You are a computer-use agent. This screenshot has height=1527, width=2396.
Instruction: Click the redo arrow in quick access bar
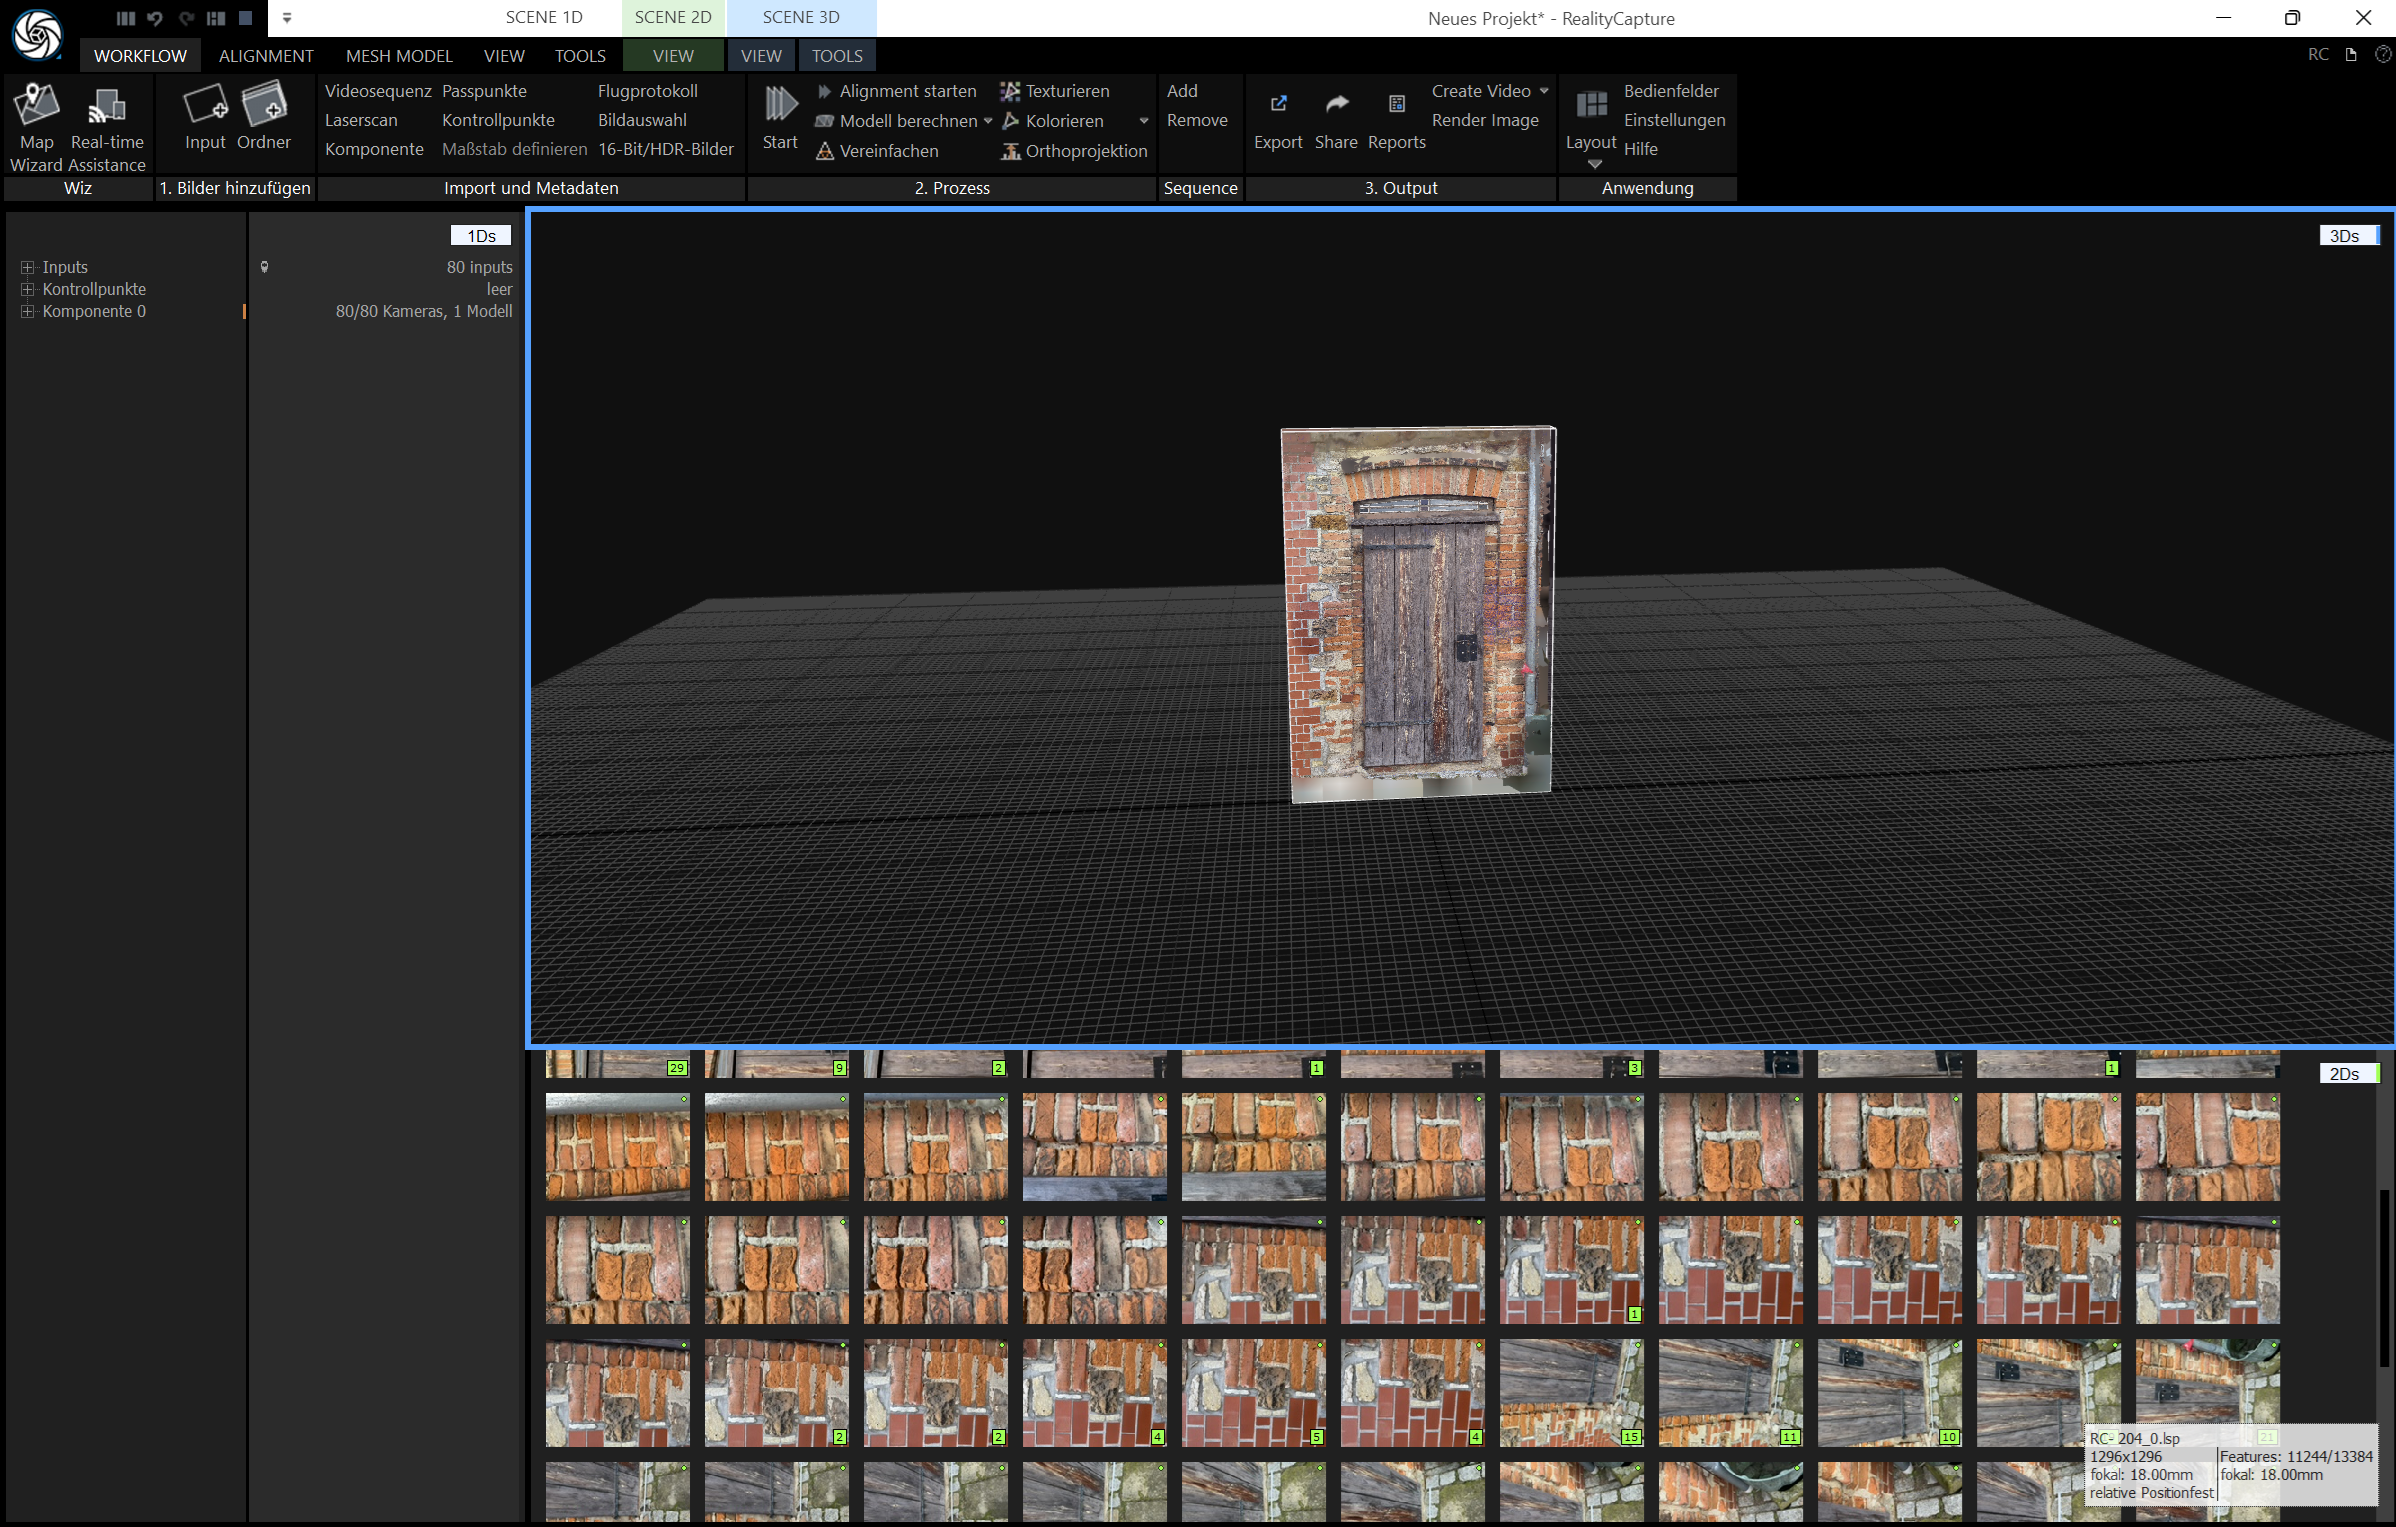coord(186,18)
